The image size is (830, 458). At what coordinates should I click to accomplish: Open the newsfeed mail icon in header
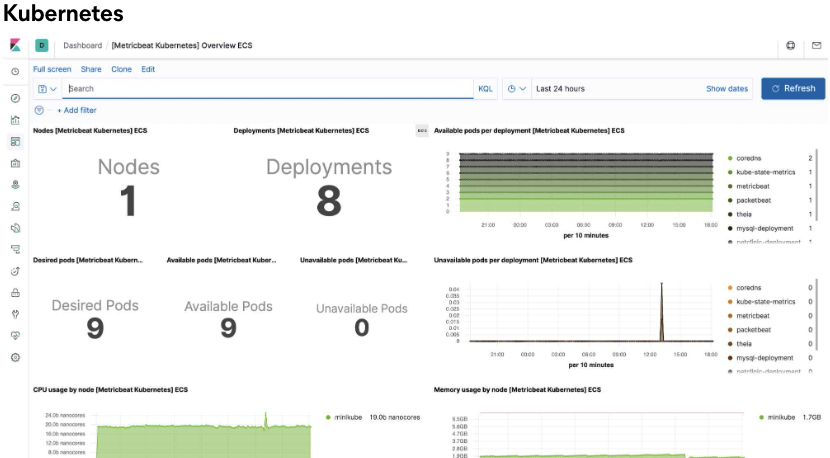point(816,46)
